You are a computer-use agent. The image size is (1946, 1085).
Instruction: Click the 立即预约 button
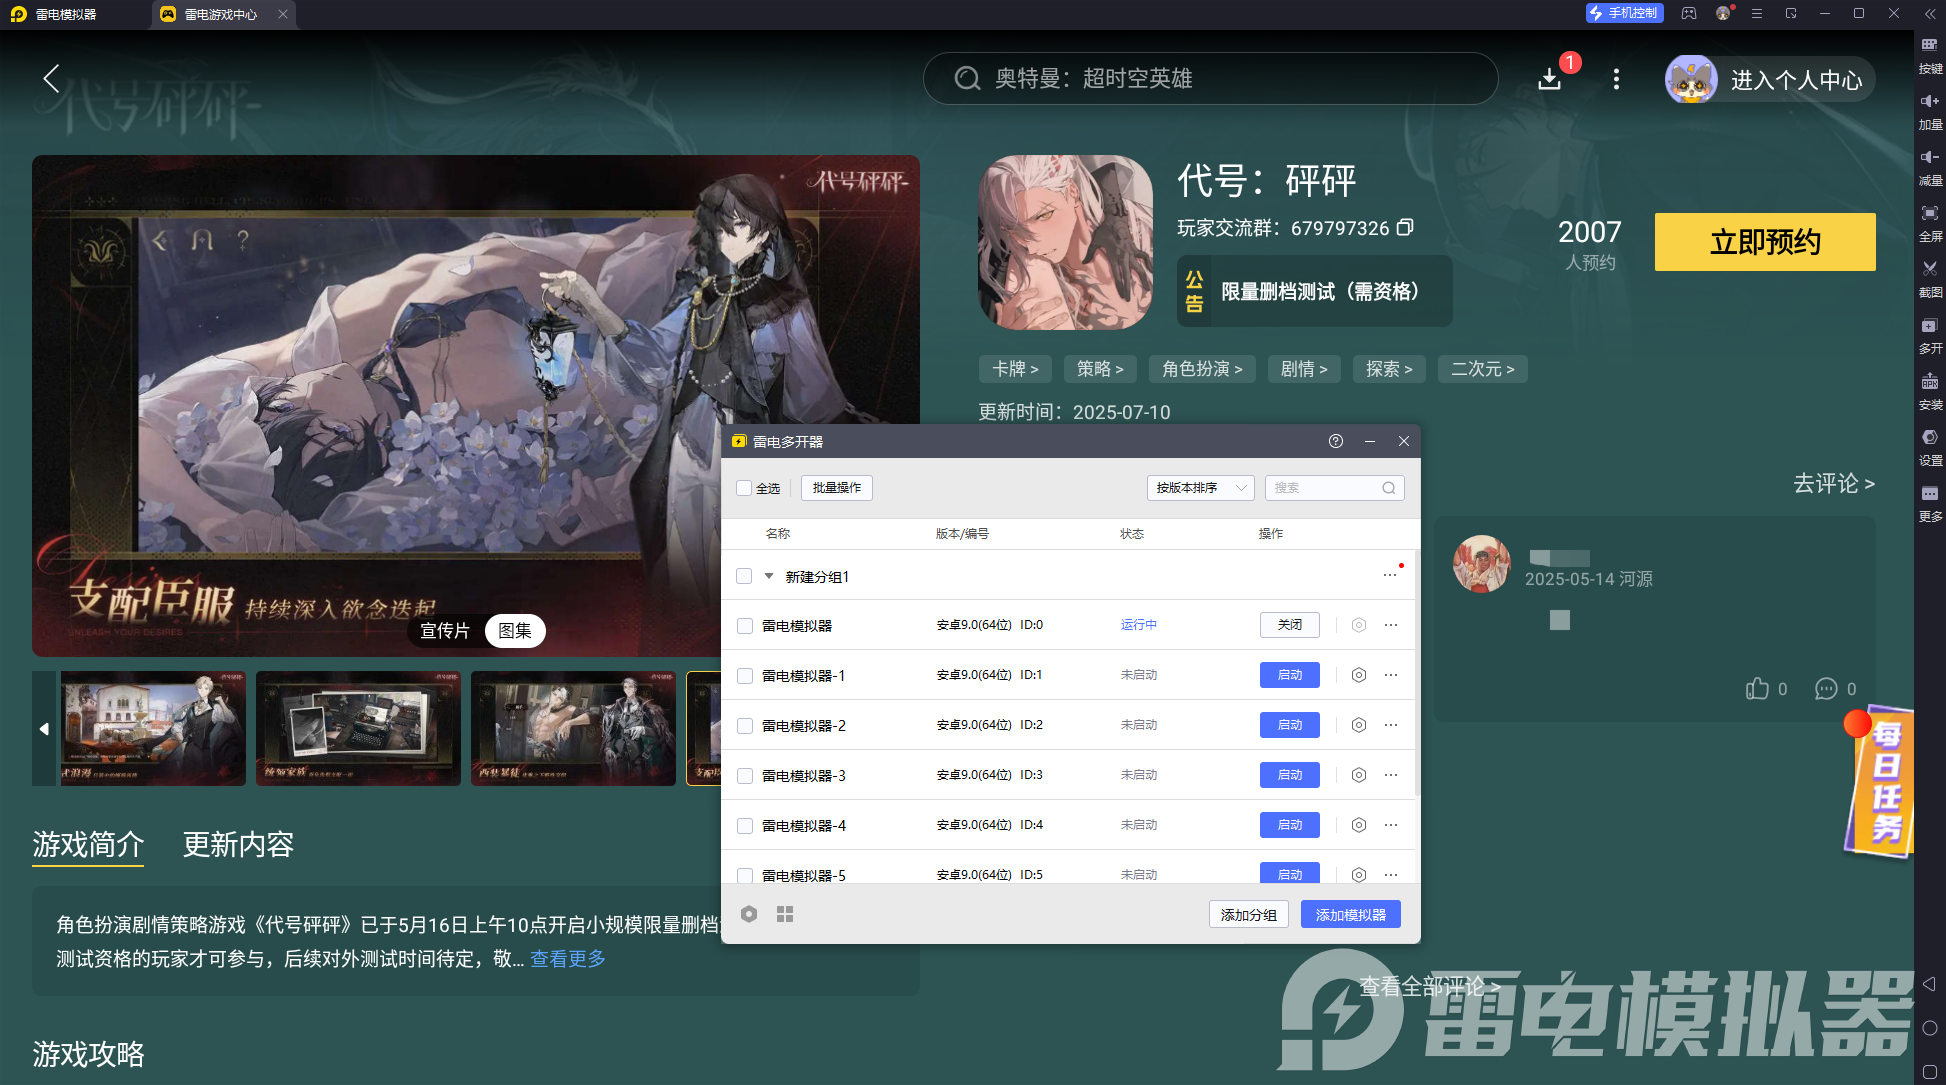pyautogui.click(x=1765, y=242)
